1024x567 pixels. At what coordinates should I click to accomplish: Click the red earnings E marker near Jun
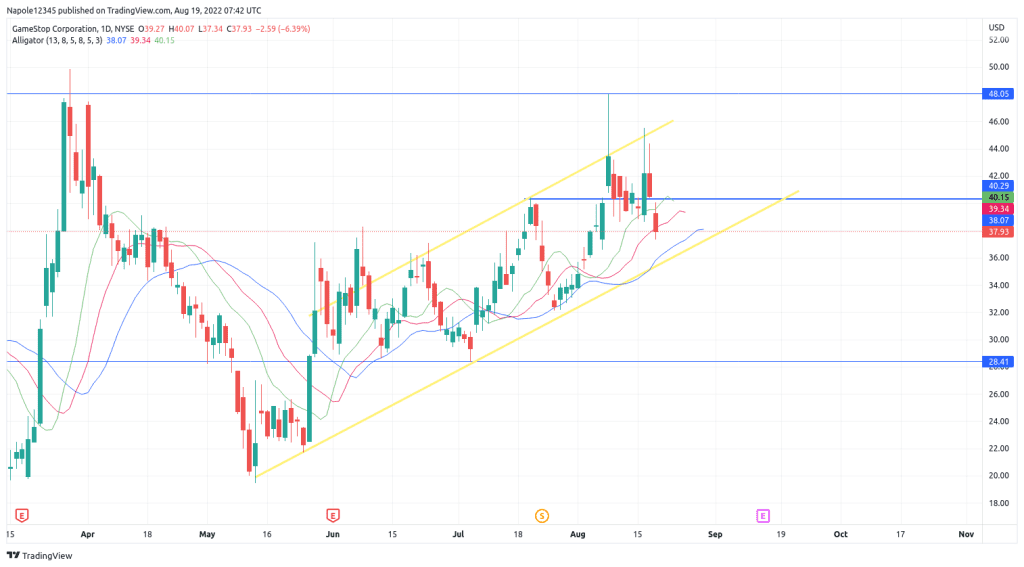(x=332, y=516)
